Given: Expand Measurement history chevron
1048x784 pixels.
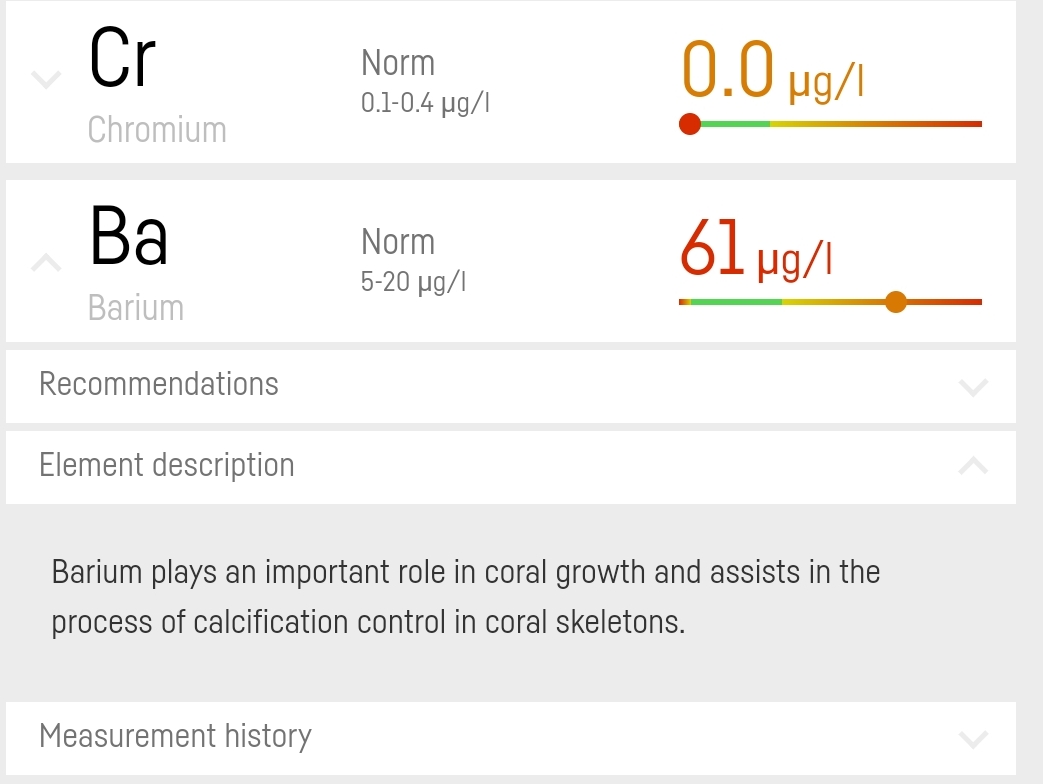Looking at the screenshot, I should click(x=972, y=739).
